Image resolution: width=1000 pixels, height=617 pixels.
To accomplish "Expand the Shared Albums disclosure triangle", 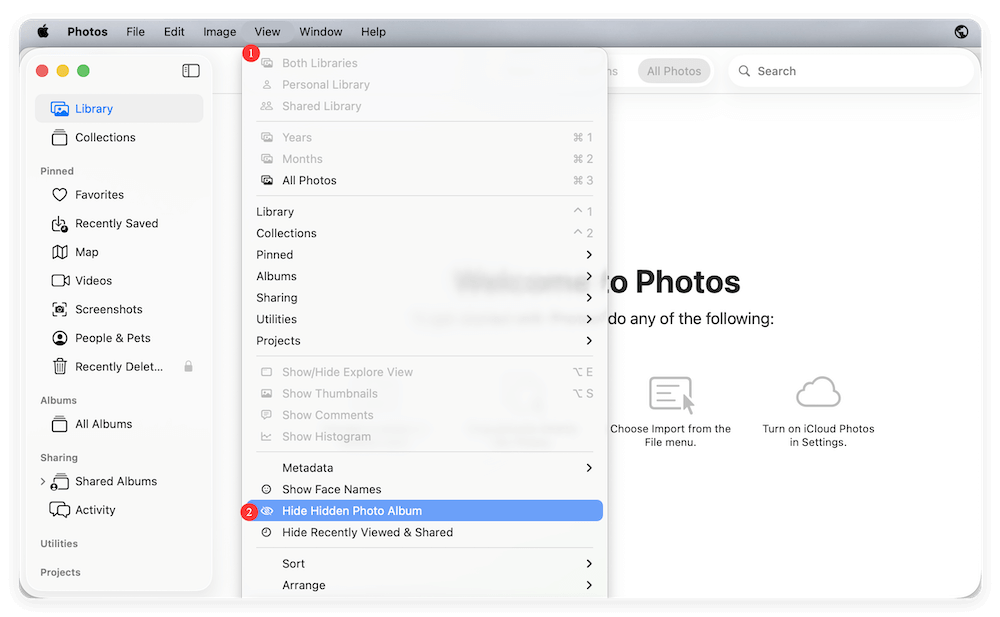I will coord(42,481).
